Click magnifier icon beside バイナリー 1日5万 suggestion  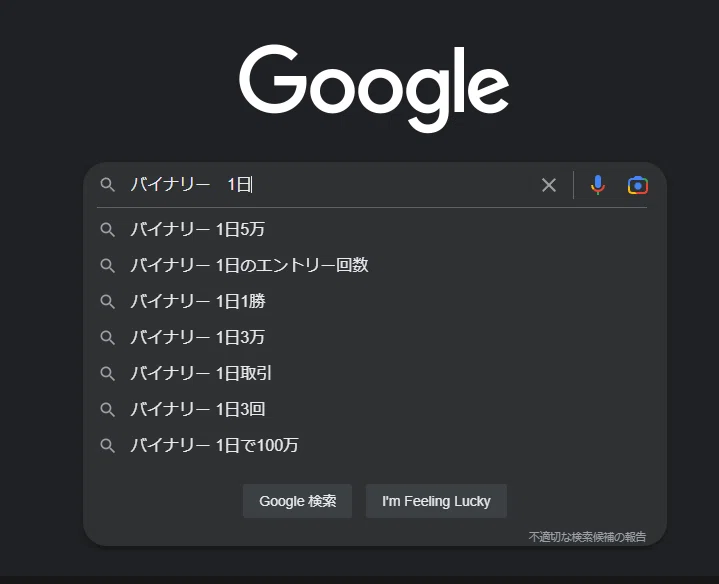[x=107, y=229]
